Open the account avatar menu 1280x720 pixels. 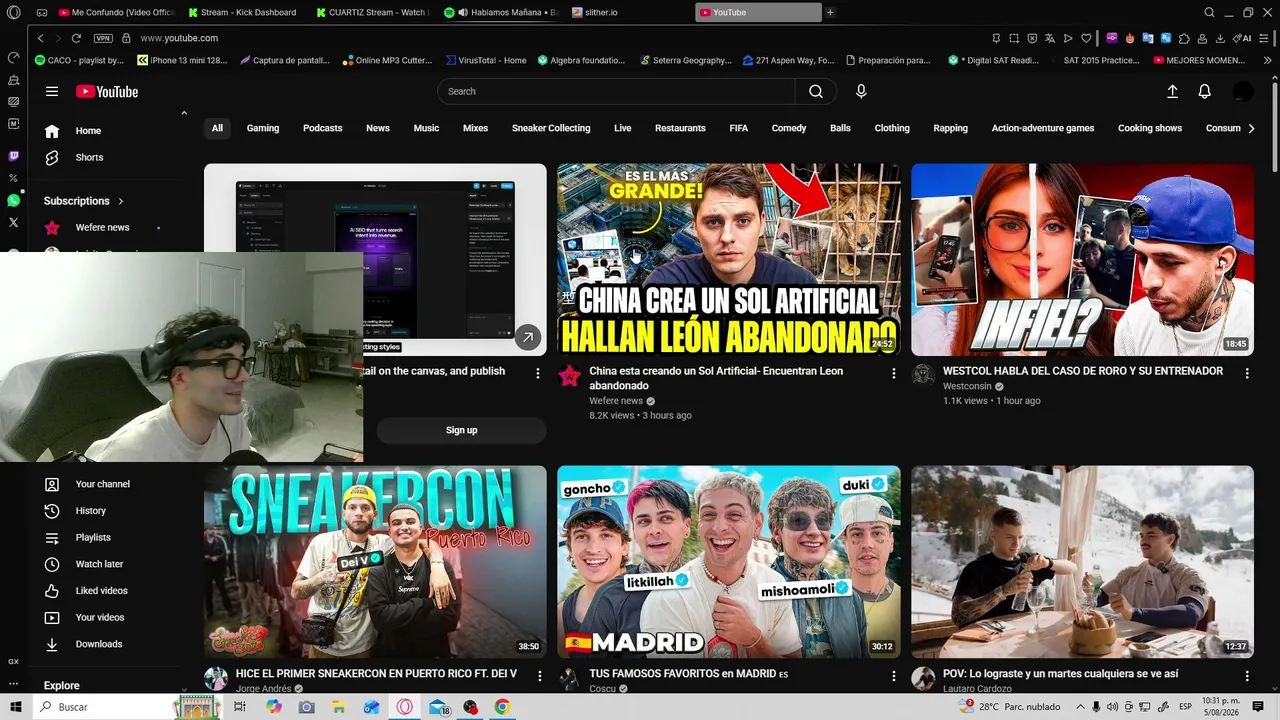(x=1243, y=91)
